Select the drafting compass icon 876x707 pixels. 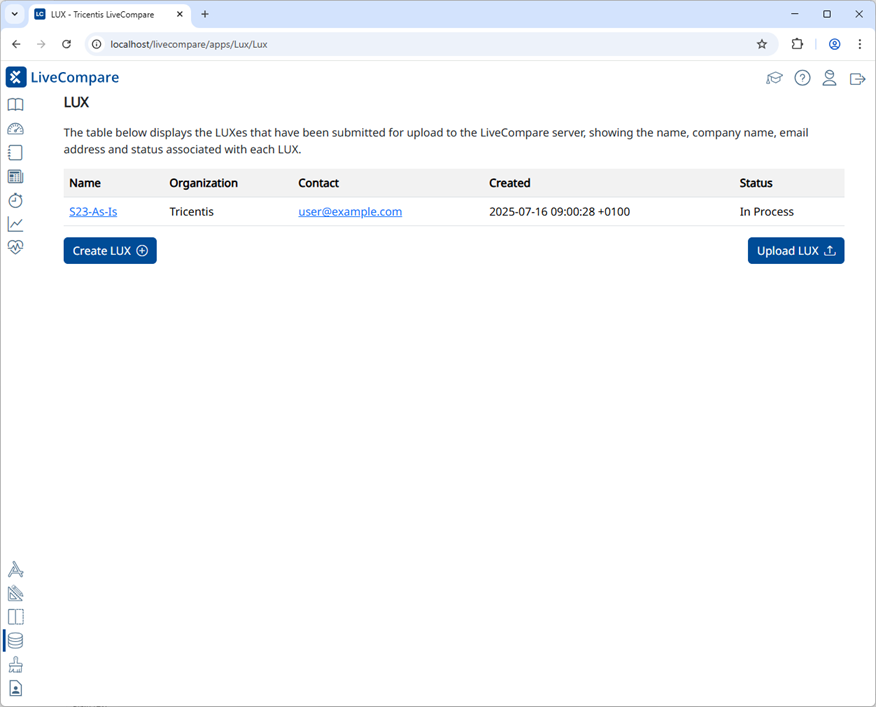tap(15, 570)
